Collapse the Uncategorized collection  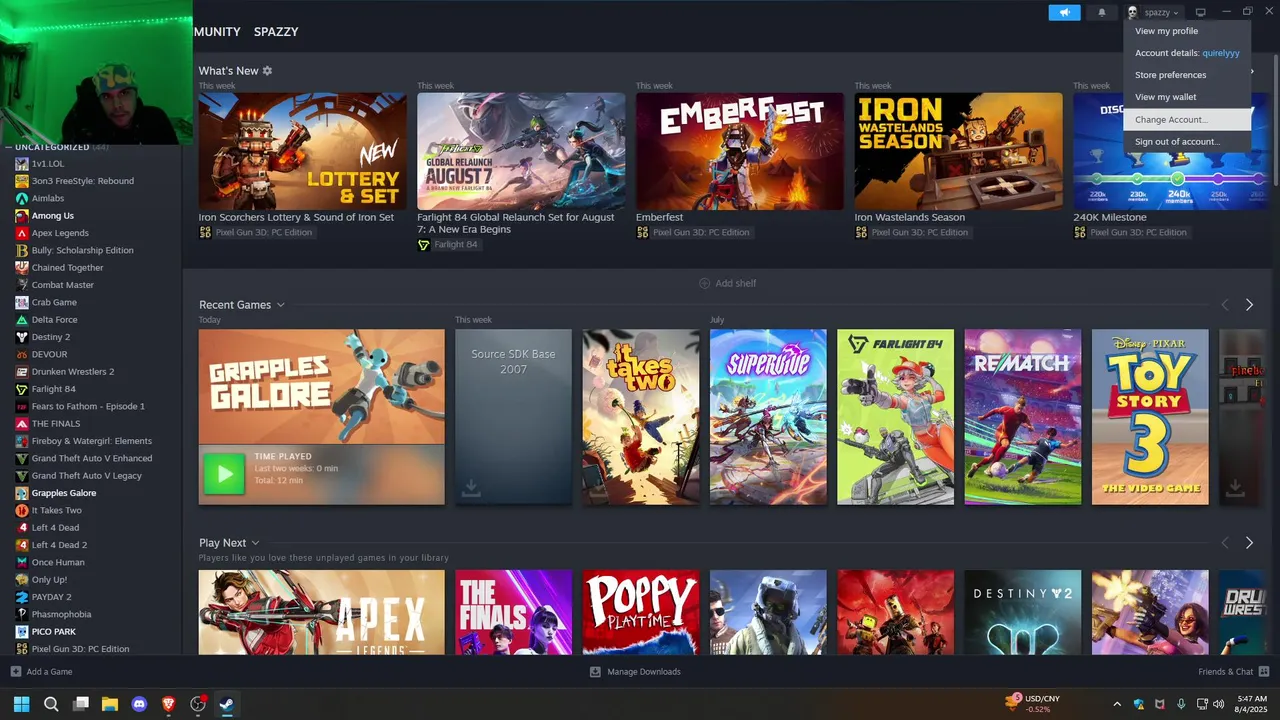coord(9,147)
